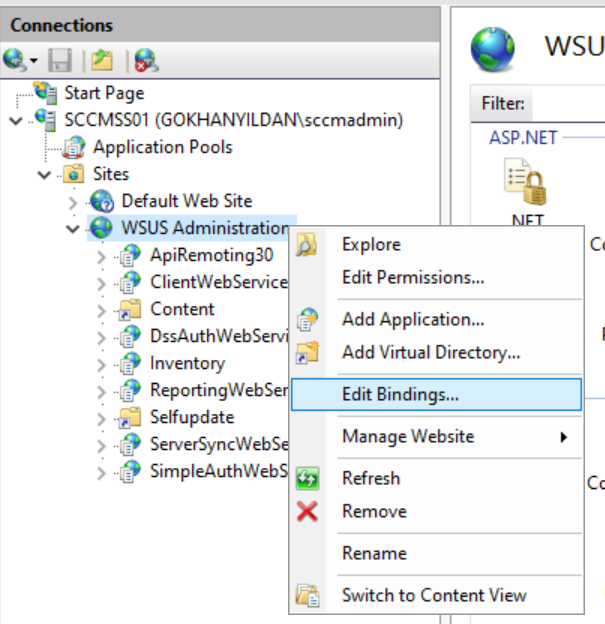Screen dimensions: 605x624
Task: Click the Default Web Site globe icon
Action: click(x=102, y=201)
